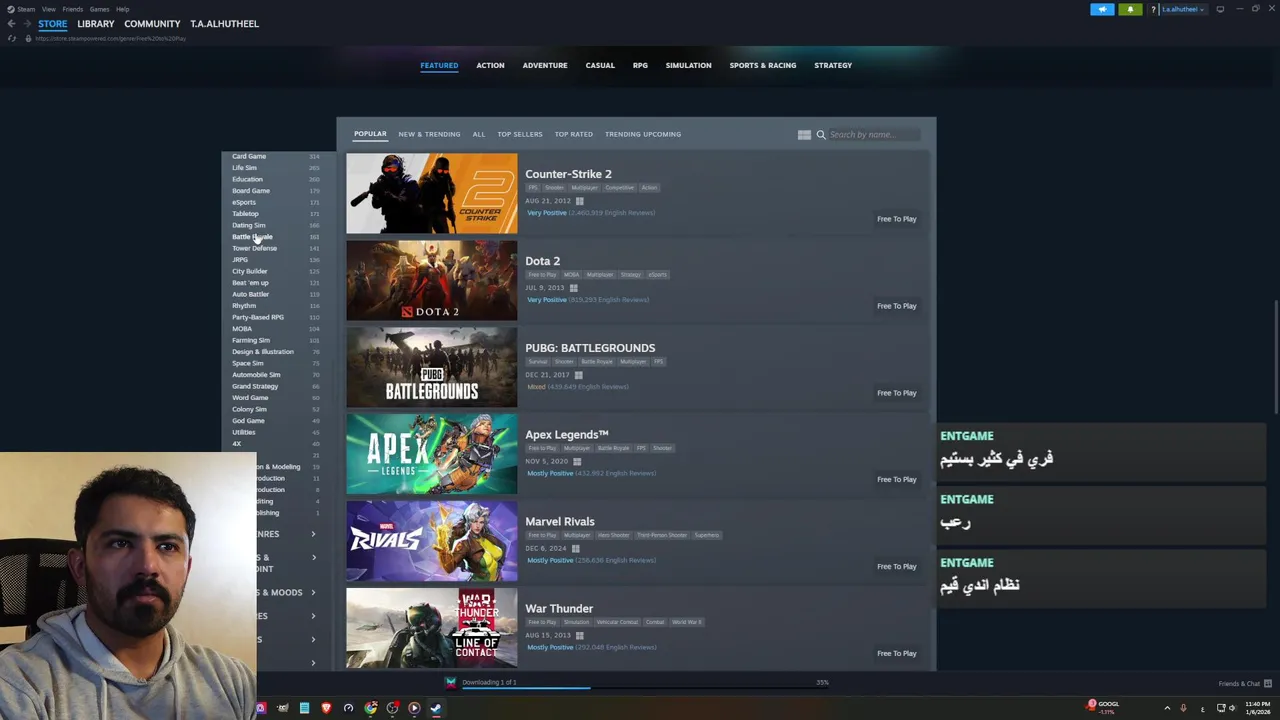This screenshot has height=720, width=1280.
Task: Go back with the browser back arrow
Action: click(11, 24)
